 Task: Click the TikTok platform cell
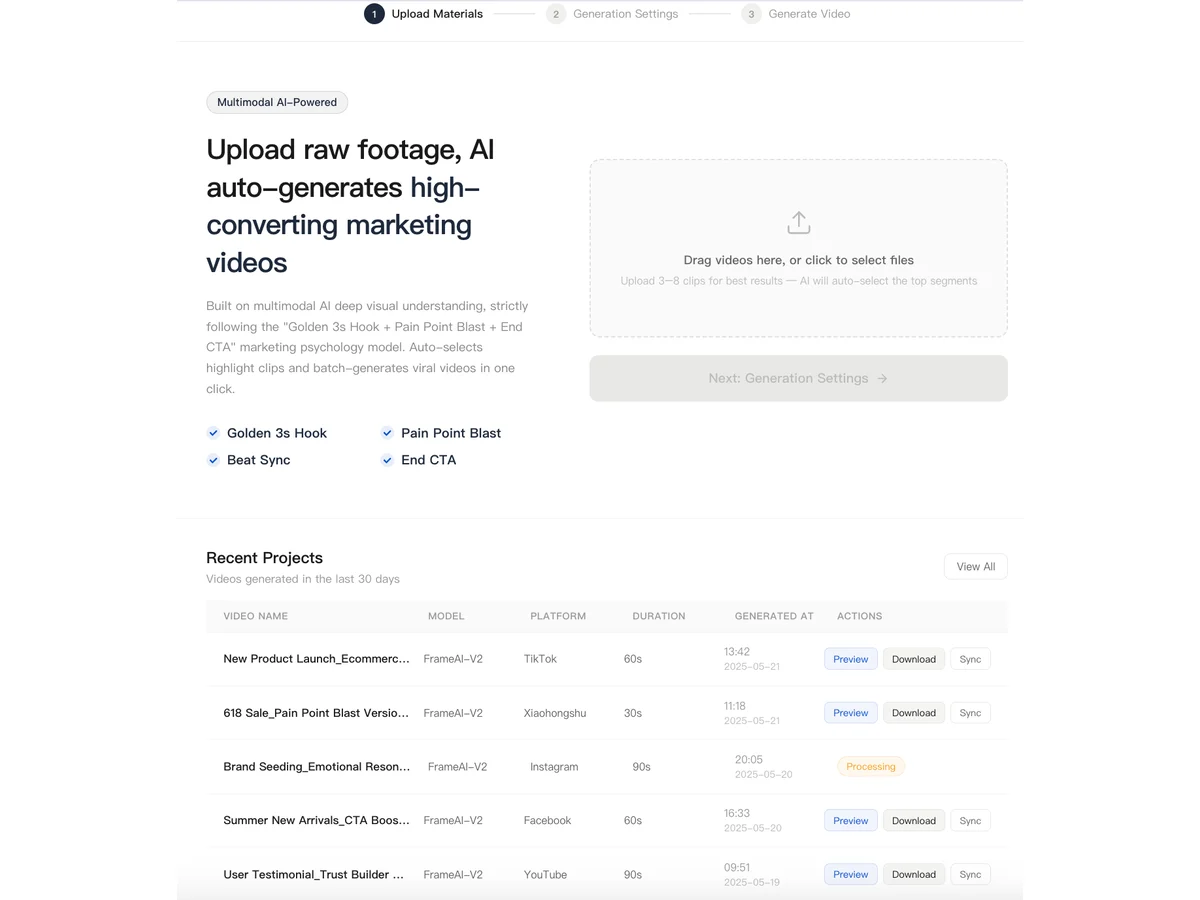tap(540, 659)
